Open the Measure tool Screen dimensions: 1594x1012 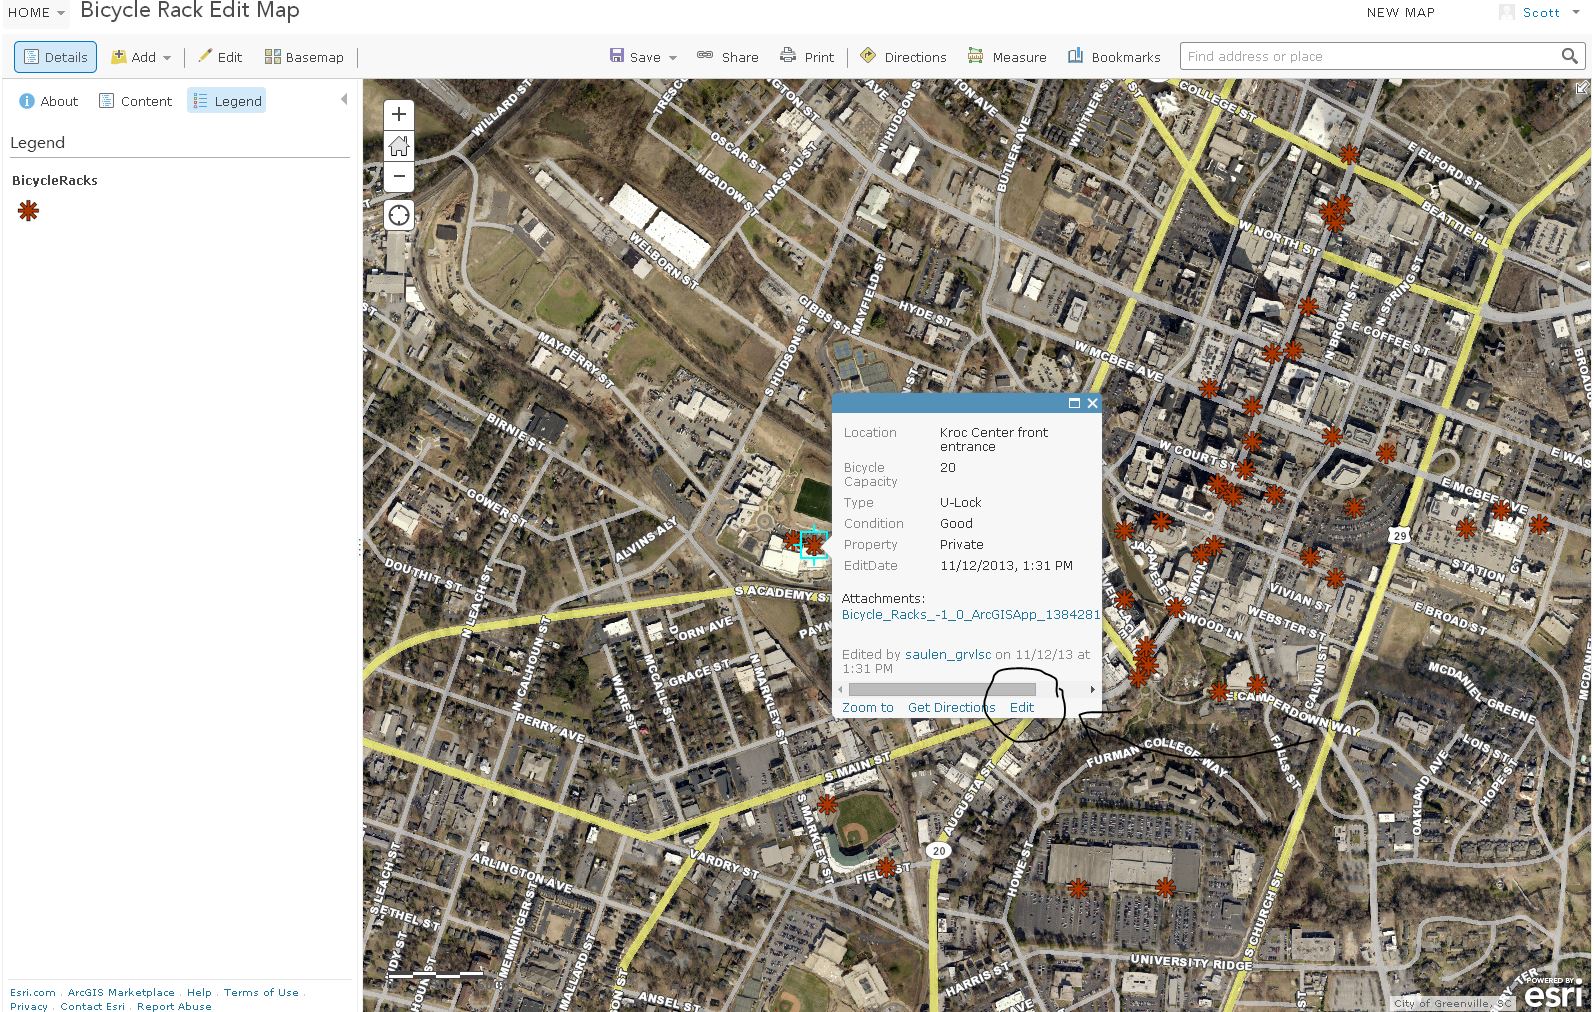(1007, 57)
